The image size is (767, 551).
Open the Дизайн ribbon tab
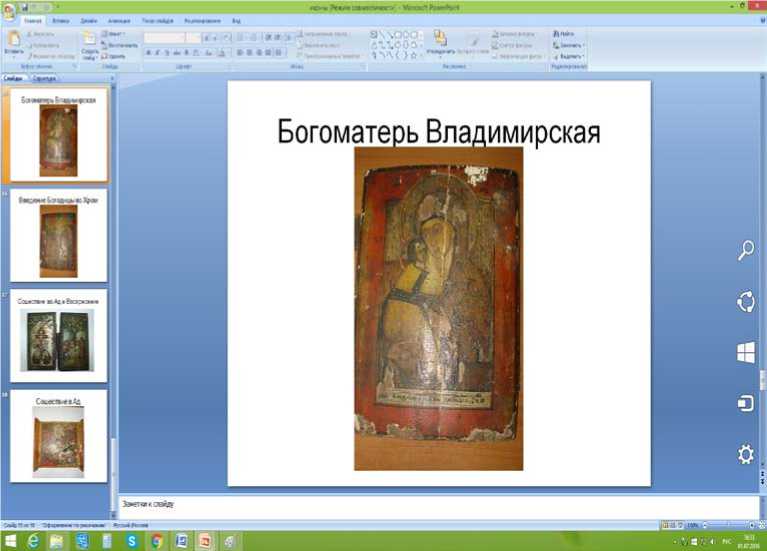coord(89,21)
